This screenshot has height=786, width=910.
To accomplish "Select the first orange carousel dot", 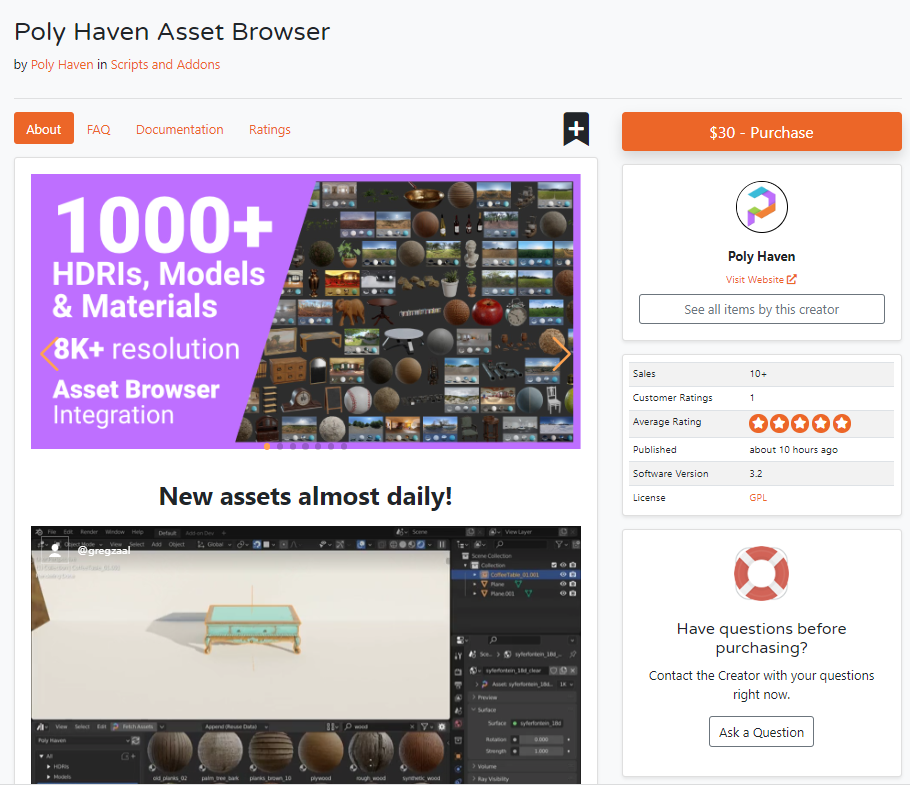I will (x=267, y=446).
